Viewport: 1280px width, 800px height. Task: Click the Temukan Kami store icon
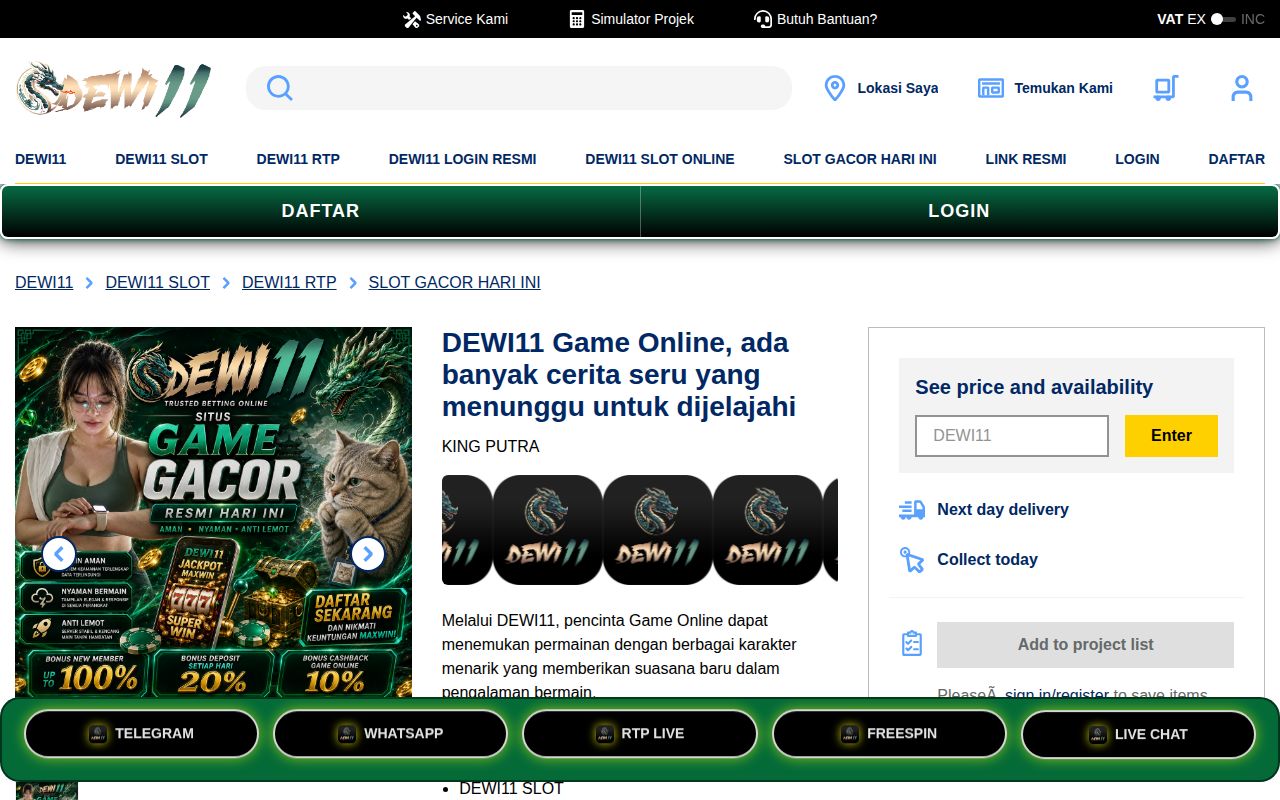(x=990, y=88)
